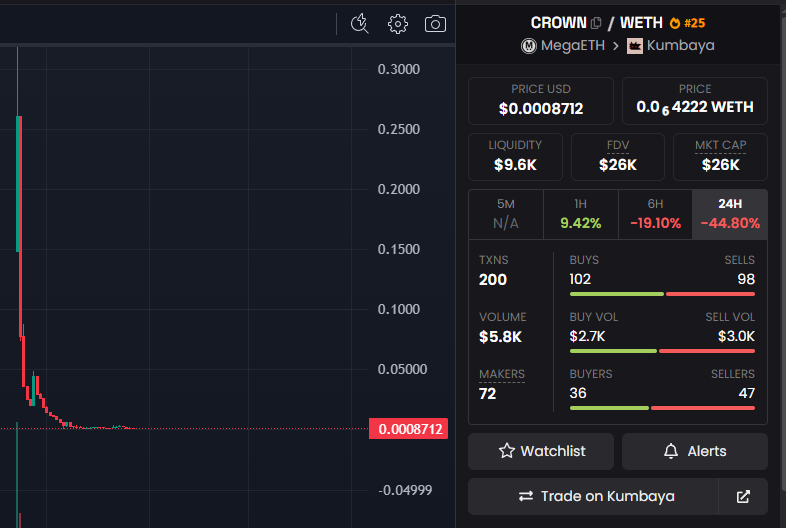Select the 6H timeframe tab

pos(655,214)
